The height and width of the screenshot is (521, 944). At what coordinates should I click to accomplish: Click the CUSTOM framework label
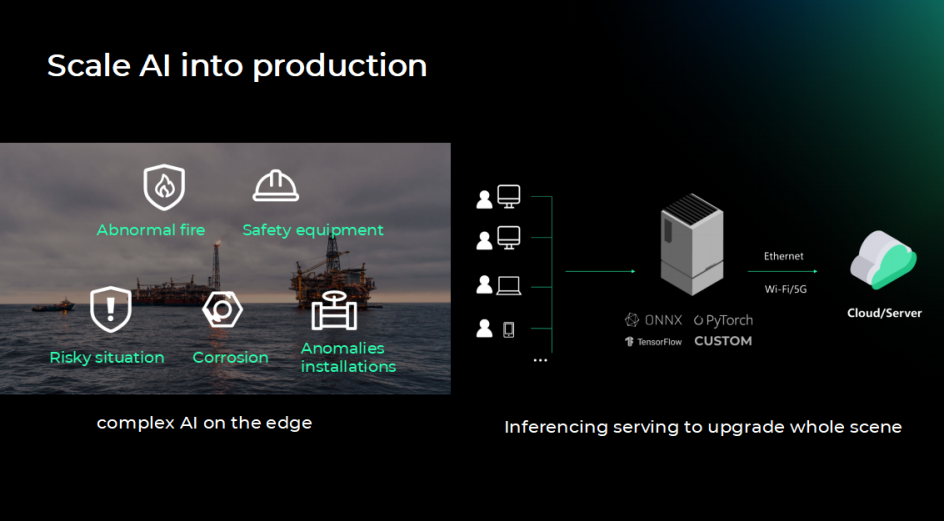click(722, 341)
